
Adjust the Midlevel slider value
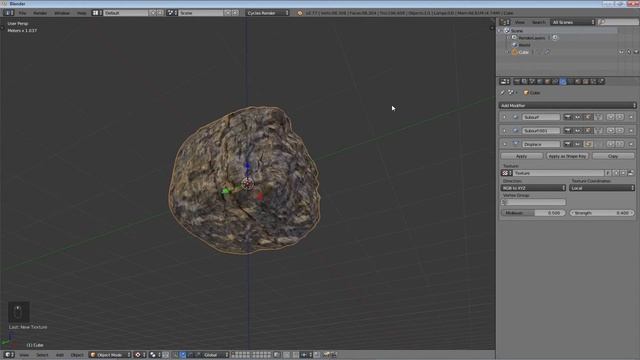point(533,213)
